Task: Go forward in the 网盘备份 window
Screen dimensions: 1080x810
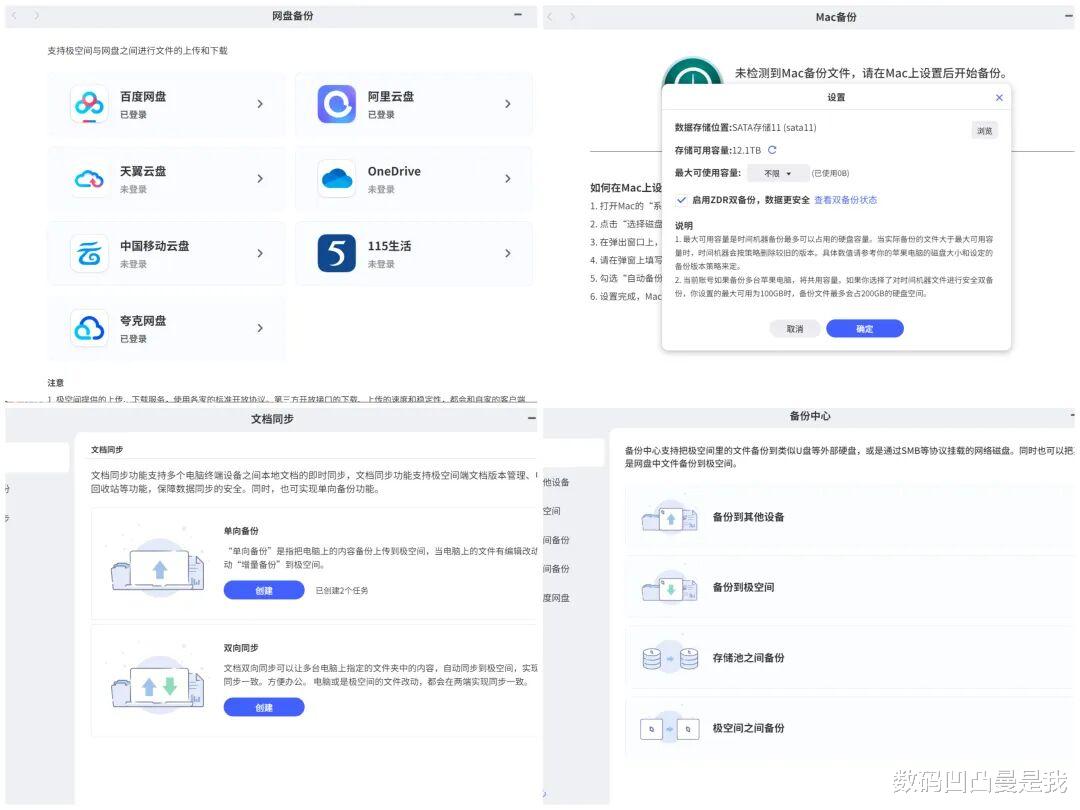Action: pos(37,15)
